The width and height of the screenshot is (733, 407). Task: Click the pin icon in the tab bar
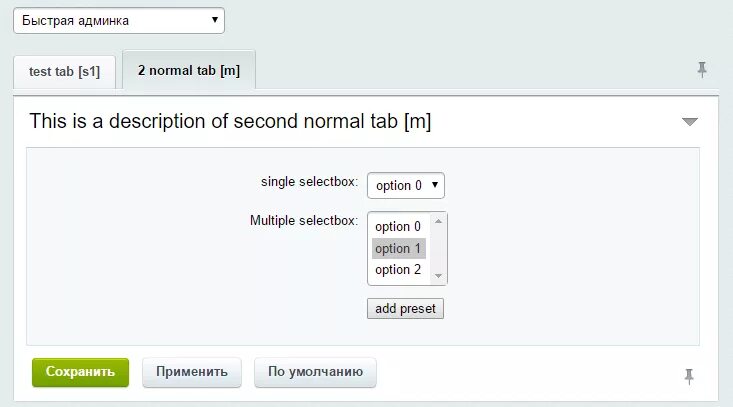pos(702,69)
